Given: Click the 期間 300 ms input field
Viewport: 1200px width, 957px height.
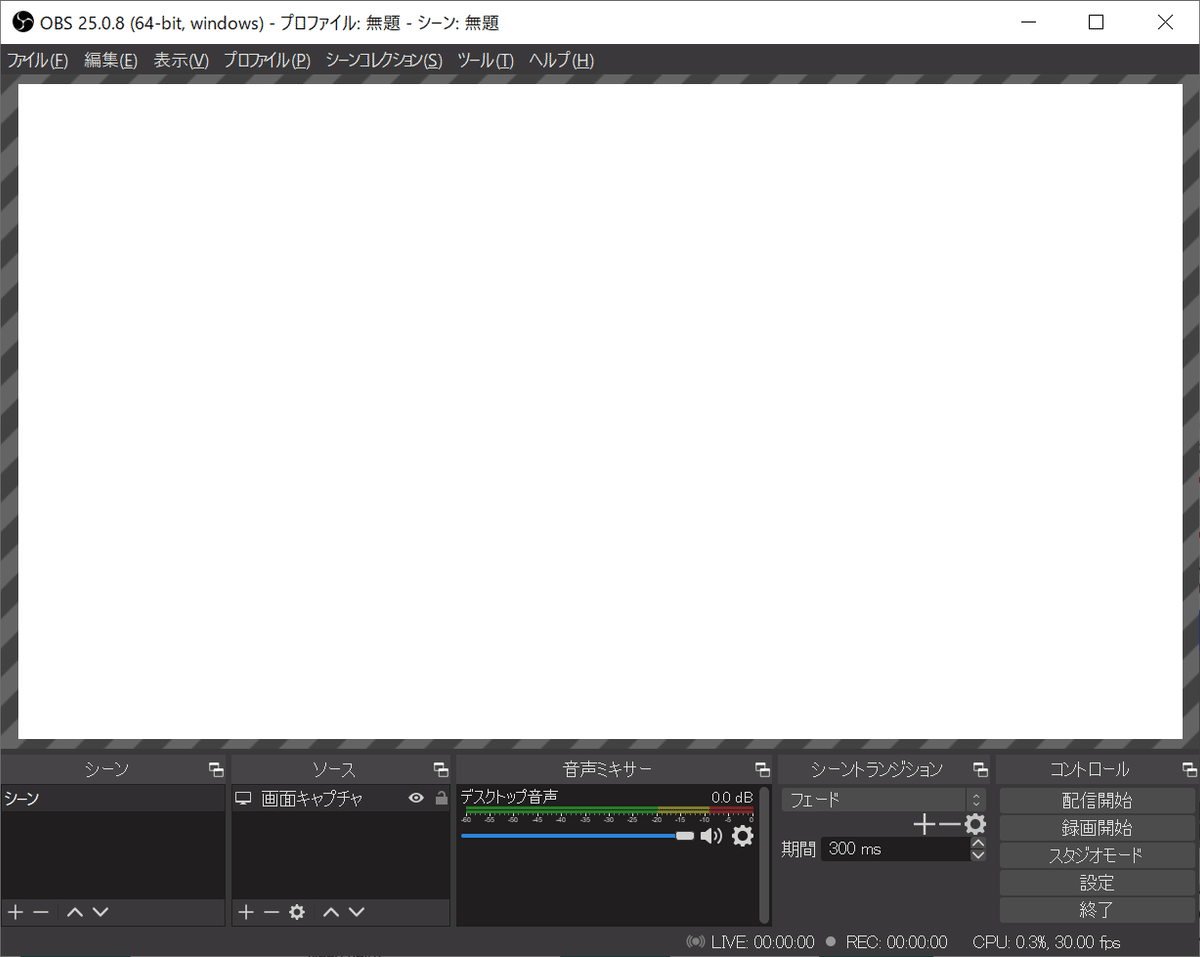Looking at the screenshot, I should pos(895,849).
